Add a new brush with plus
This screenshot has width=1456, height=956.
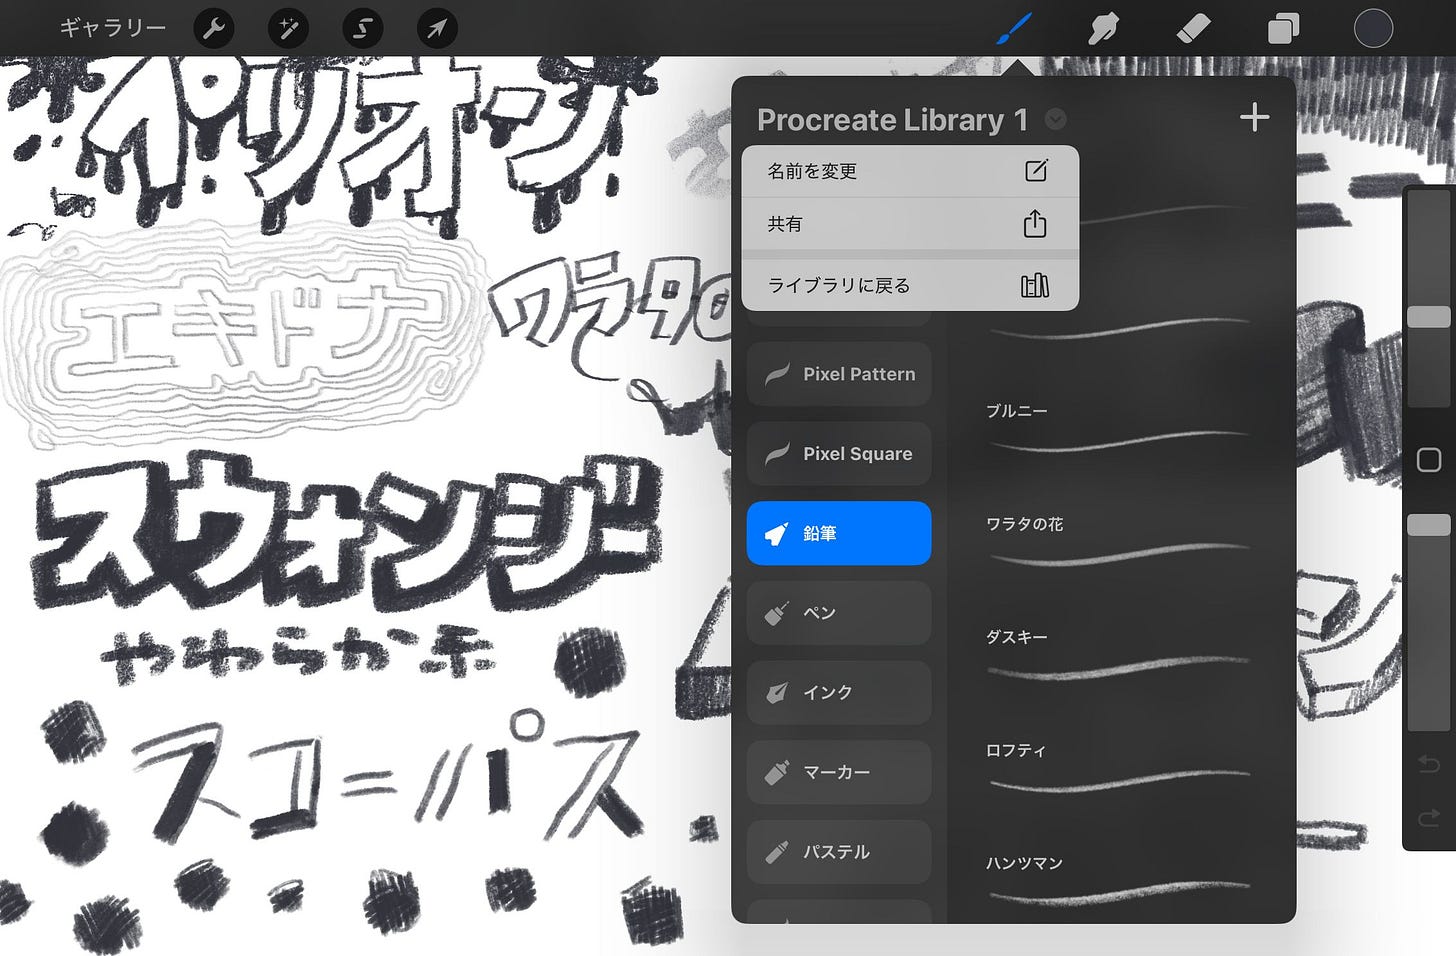point(1254,118)
